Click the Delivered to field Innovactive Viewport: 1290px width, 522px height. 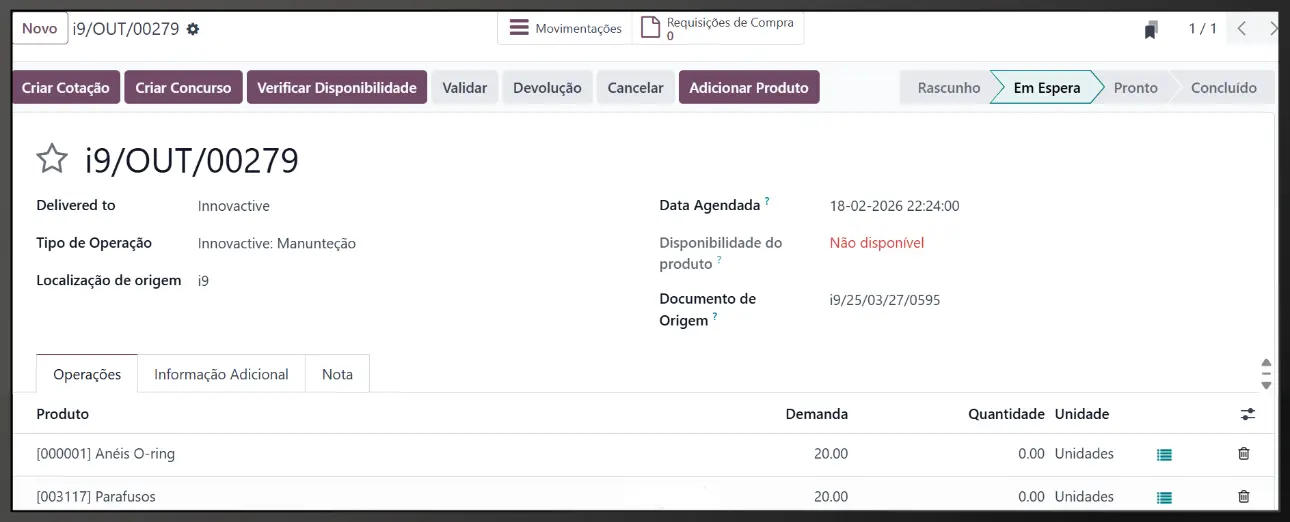pyautogui.click(x=234, y=206)
